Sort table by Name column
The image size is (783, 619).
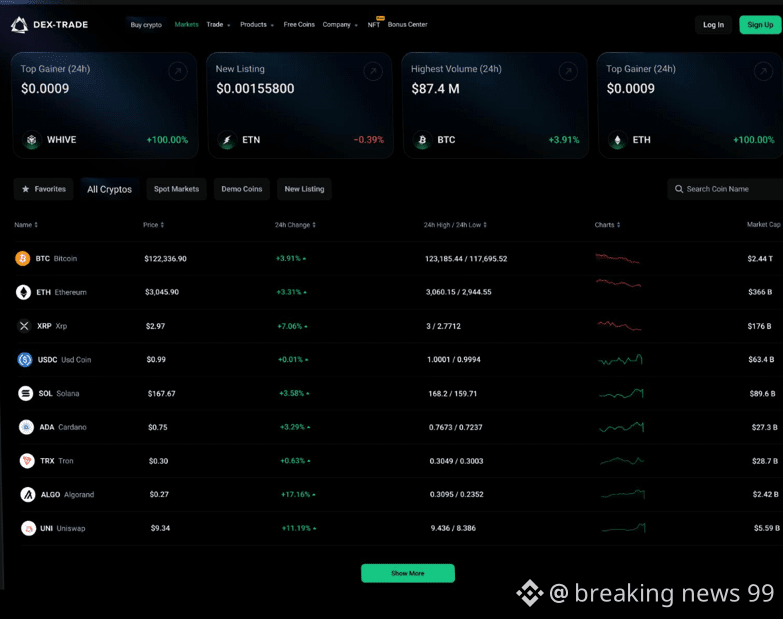pos(26,225)
